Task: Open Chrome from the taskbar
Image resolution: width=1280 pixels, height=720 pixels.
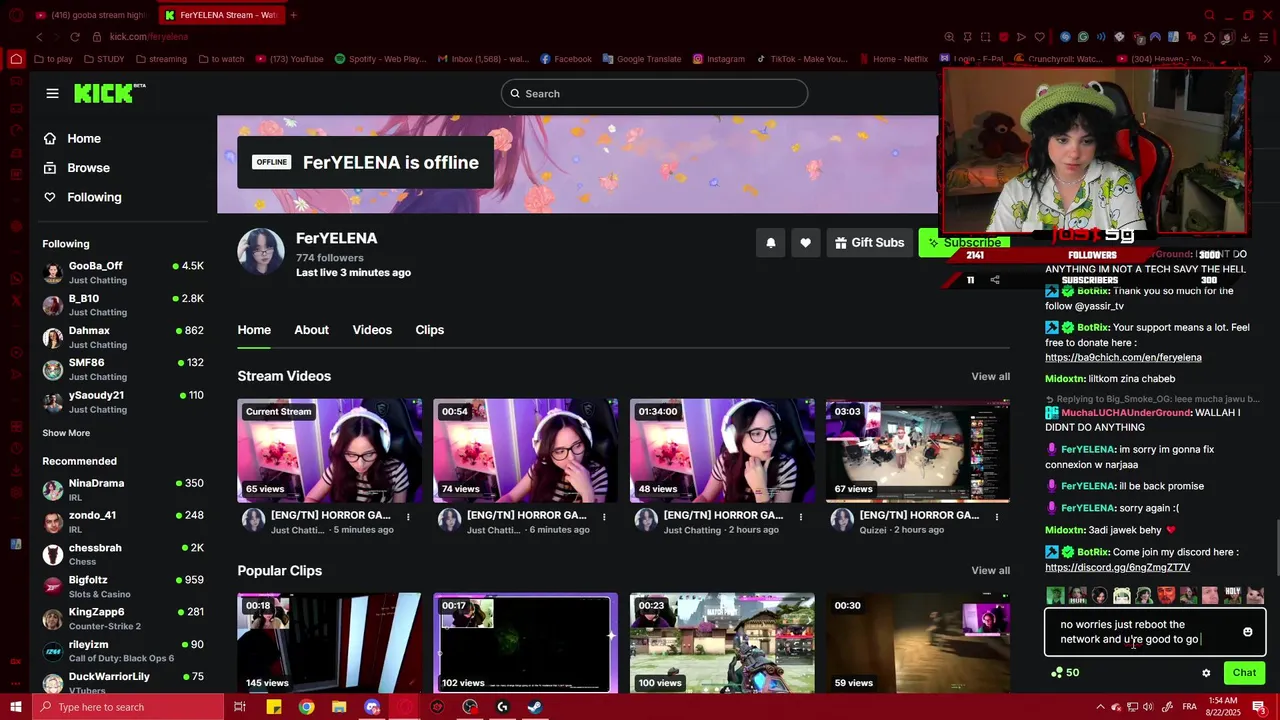Action: point(306,707)
